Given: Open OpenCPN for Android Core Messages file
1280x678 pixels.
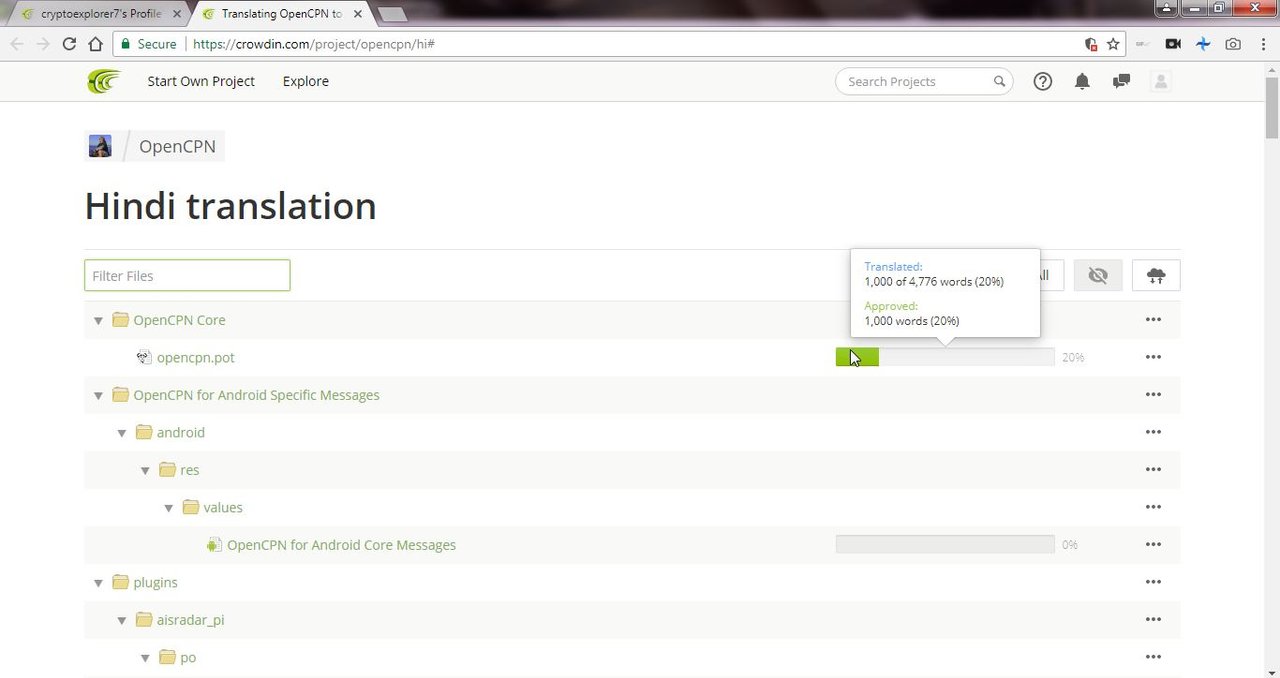Looking at the screenshot, I should [x=341, y=545].
